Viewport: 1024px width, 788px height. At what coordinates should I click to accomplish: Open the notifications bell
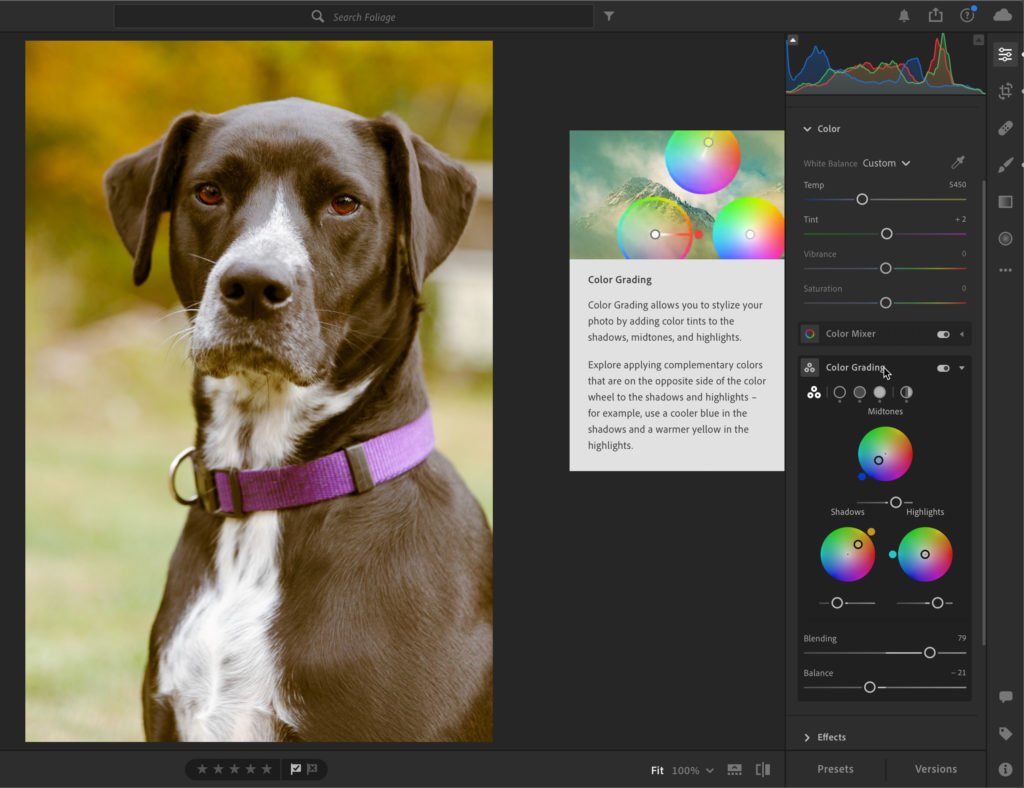904,16
